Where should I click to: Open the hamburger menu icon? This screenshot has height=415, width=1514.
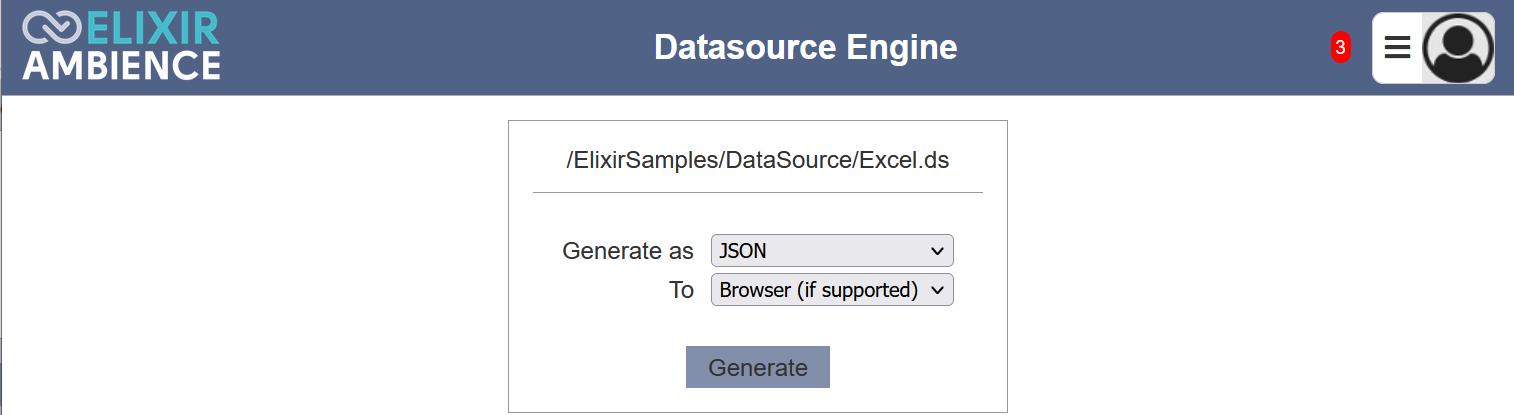[1397, 47]
